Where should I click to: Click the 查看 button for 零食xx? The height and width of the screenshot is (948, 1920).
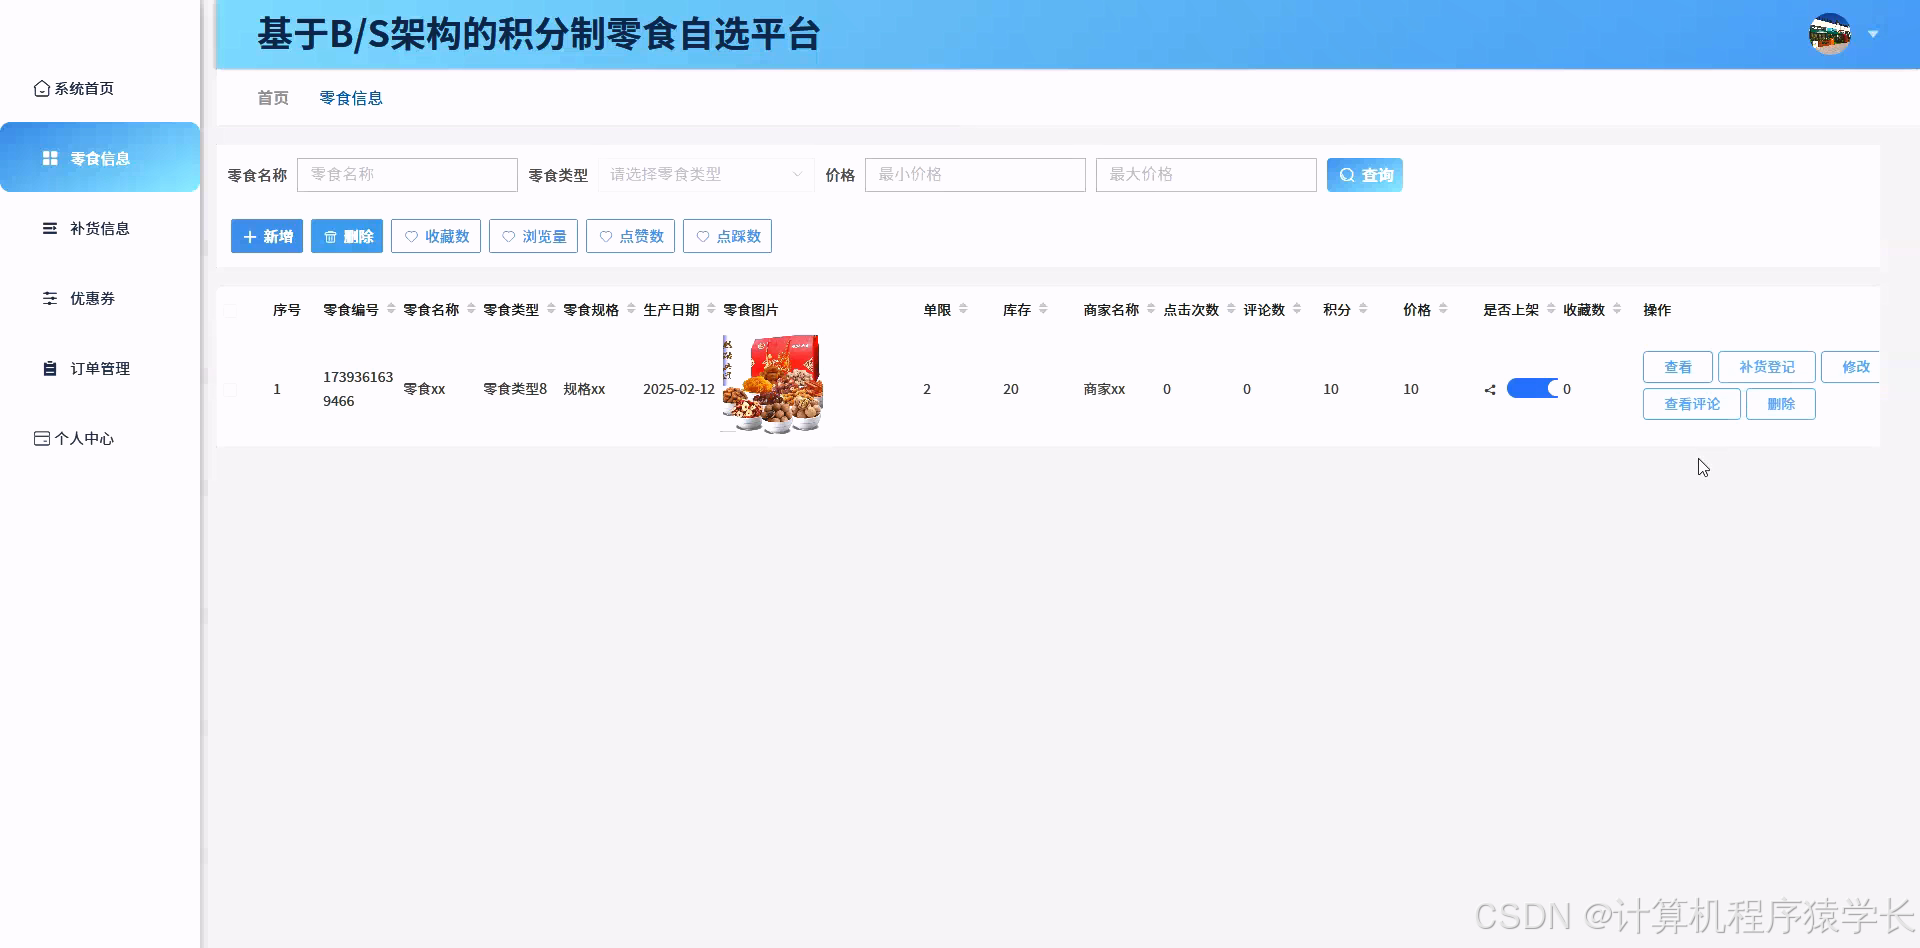(1678, 367)
